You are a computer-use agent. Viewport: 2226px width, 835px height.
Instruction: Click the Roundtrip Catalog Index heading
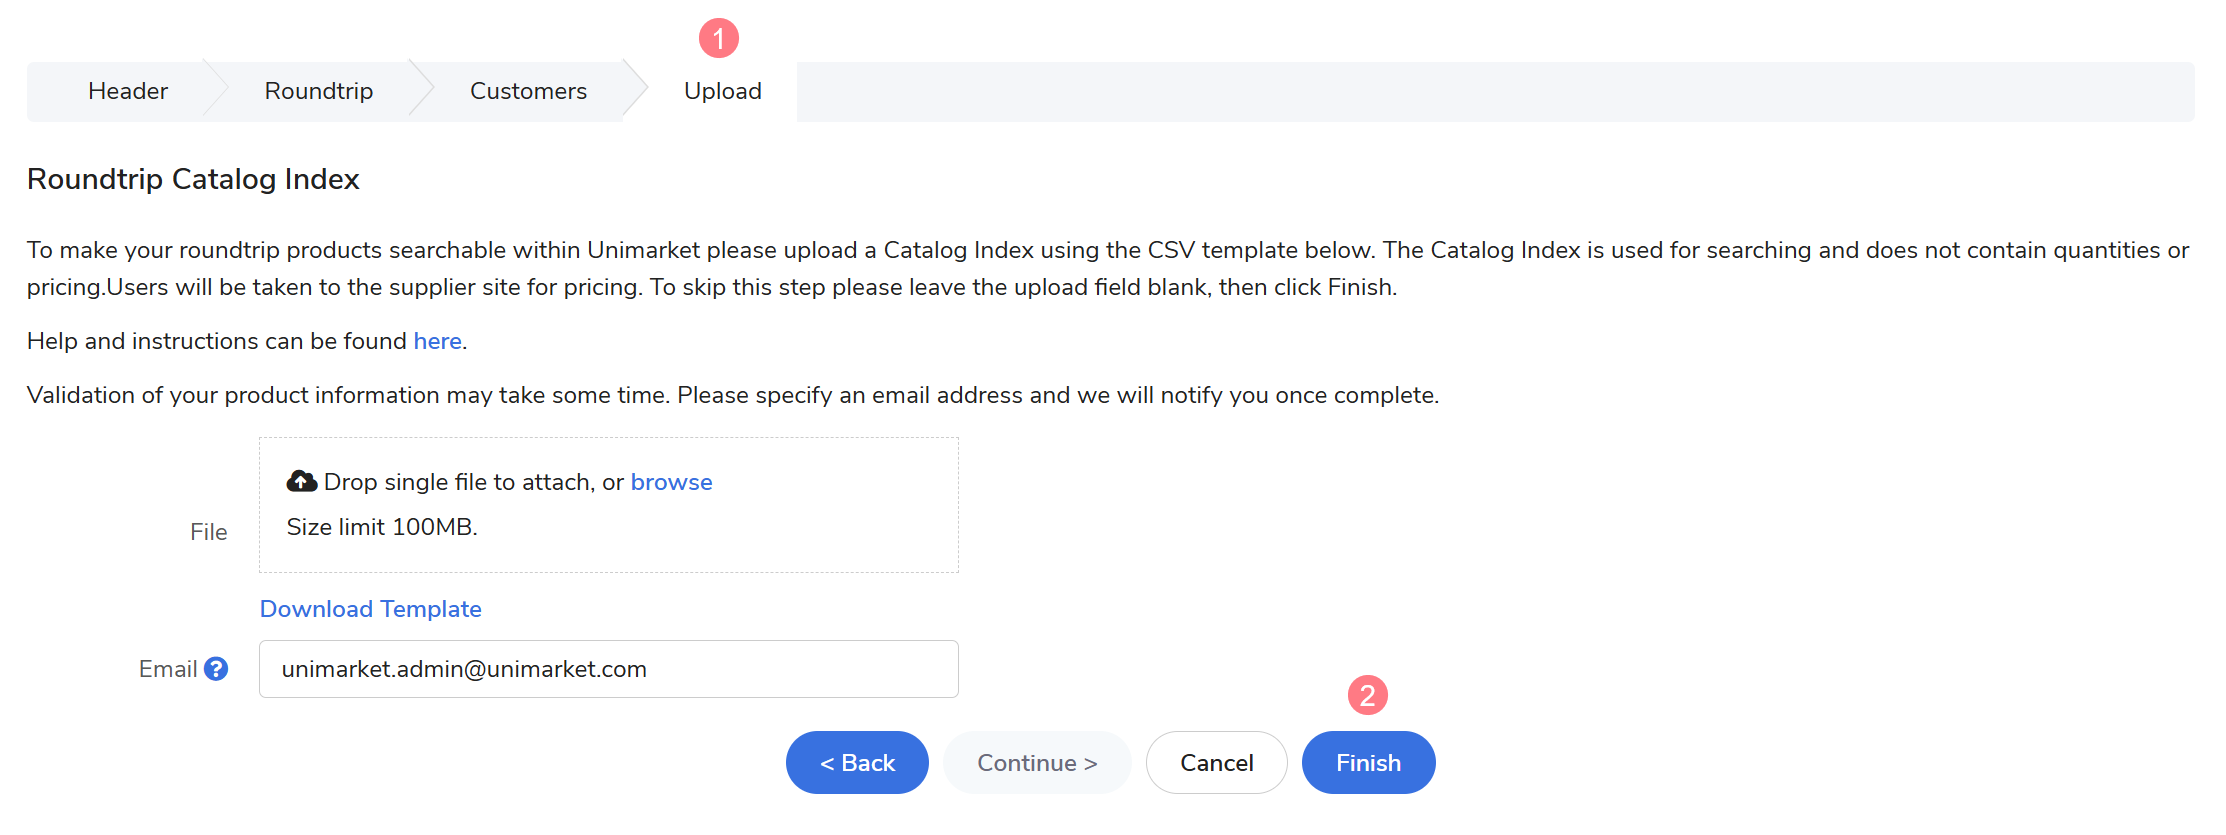point(193,179)
